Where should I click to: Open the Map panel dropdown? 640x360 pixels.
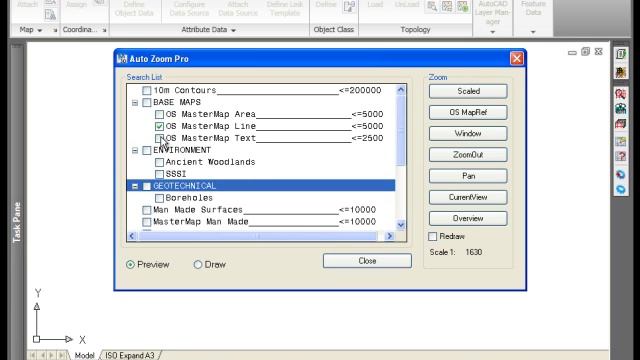tap(40, 30)
